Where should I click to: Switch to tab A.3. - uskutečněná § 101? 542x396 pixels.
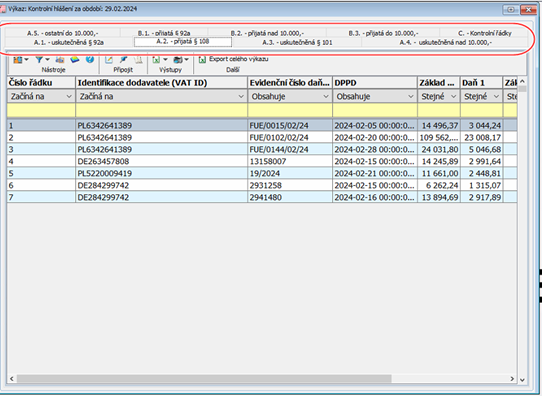tap(297, 42)
